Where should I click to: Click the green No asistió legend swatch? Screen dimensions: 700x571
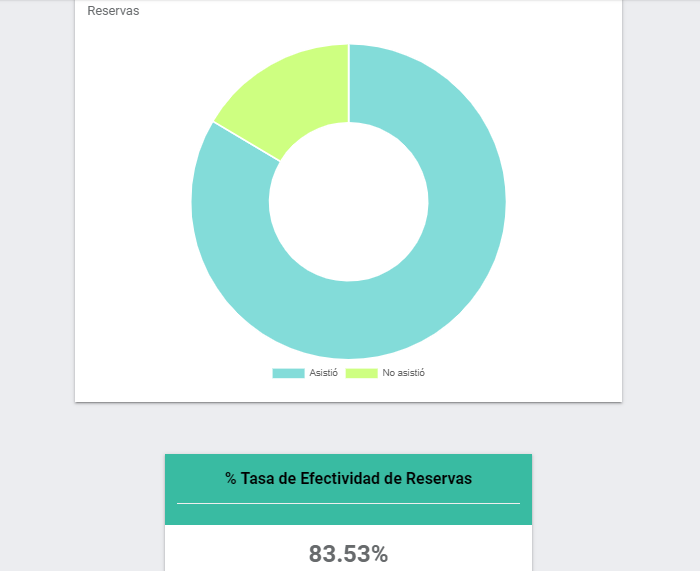pos(362,373)
